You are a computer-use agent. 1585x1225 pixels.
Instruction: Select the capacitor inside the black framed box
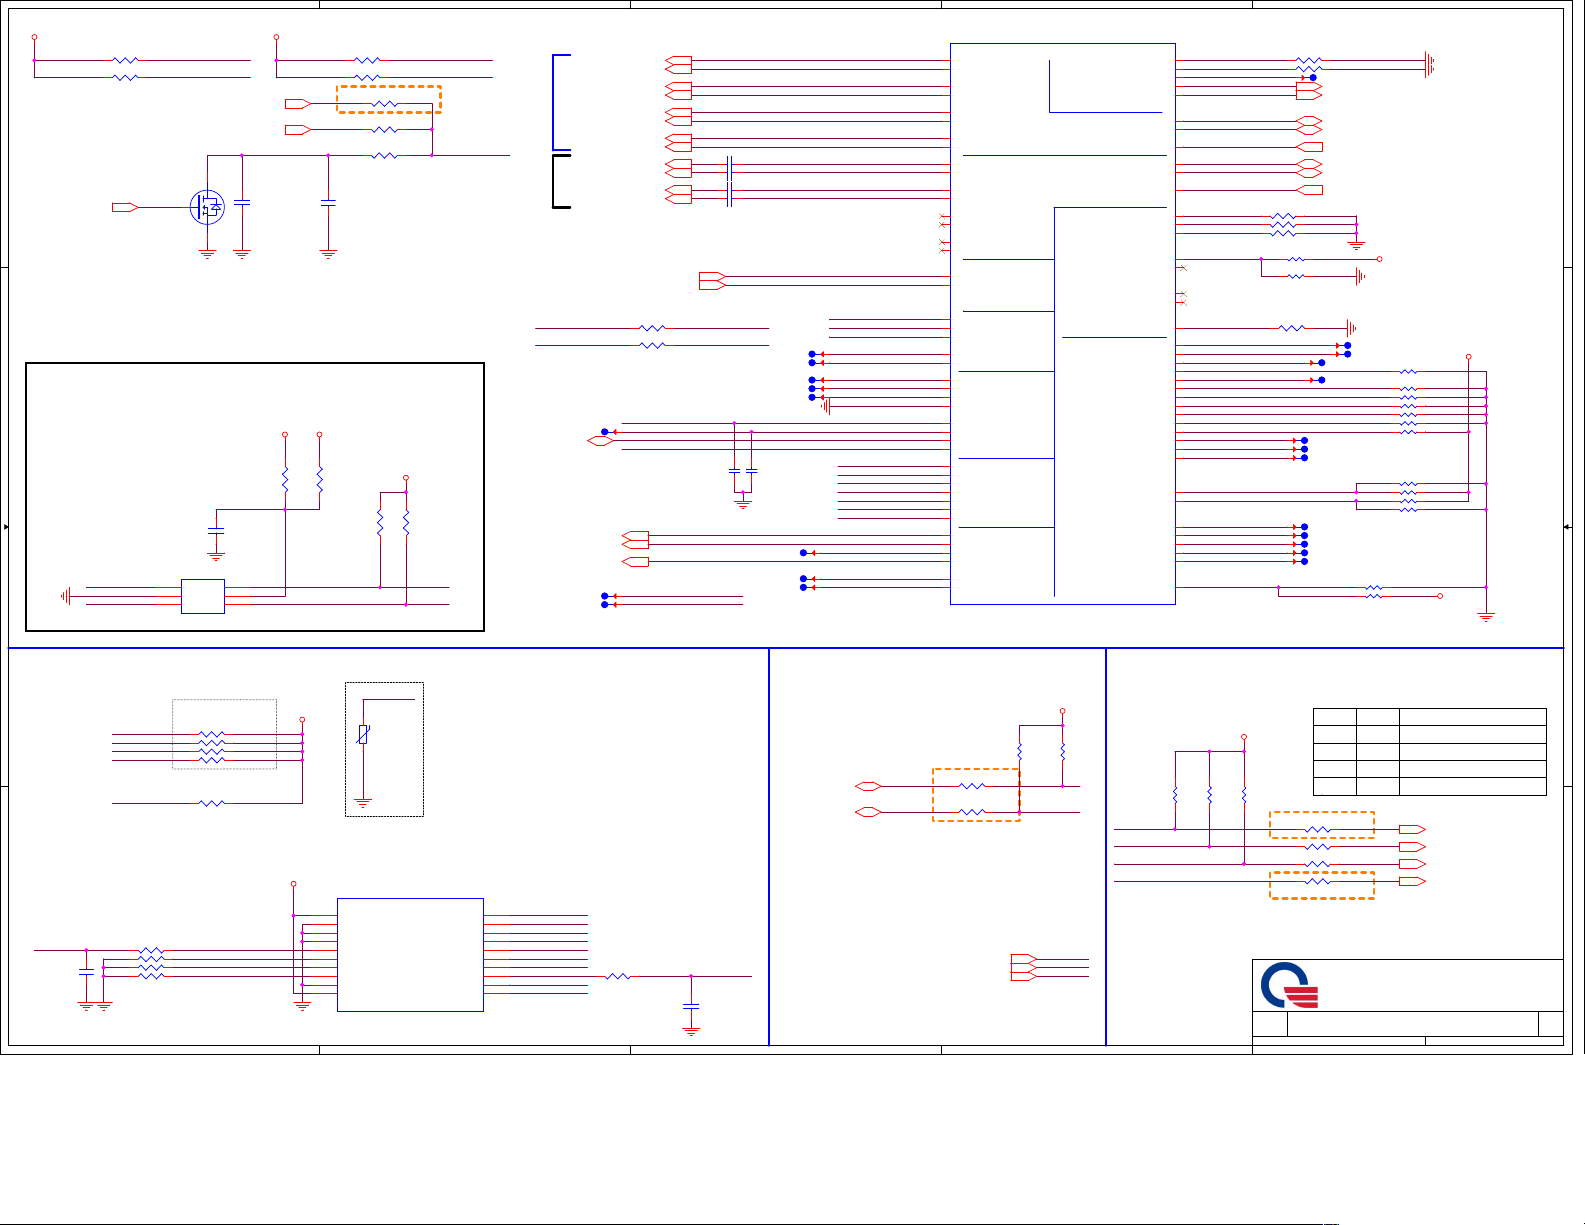(x=216, y=529)
